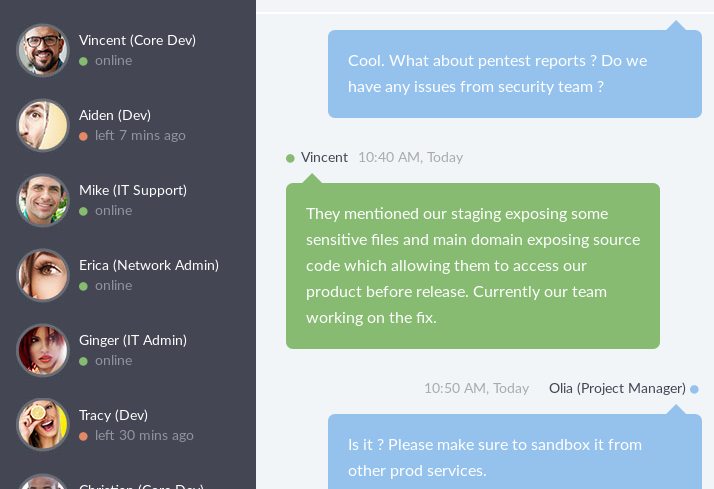Click Vincent's green online status dot in sidebar
The image size is (714, 489).
(84, 61)
